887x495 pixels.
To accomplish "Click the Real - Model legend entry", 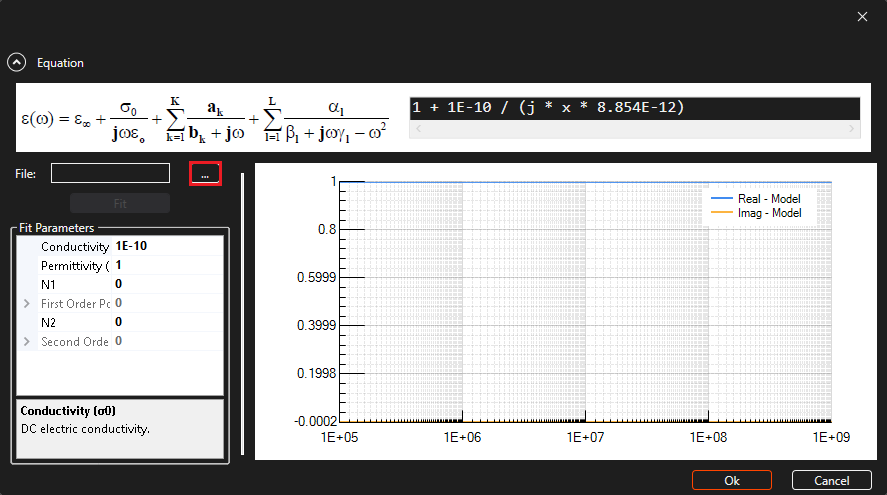I will coord(756,199).
